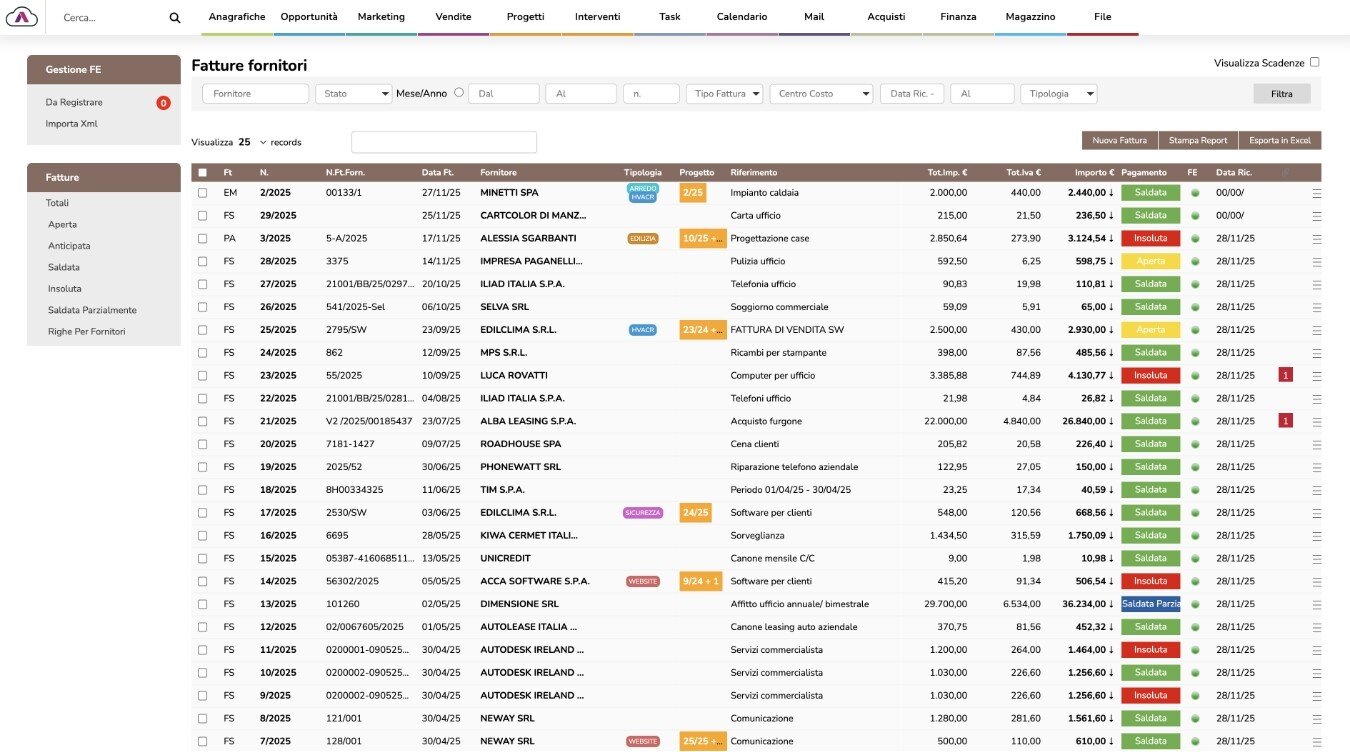Click green FE status dot for invoice 3/2025
The width and height of the screenshot is (1350, 752).
[1193, 239]
